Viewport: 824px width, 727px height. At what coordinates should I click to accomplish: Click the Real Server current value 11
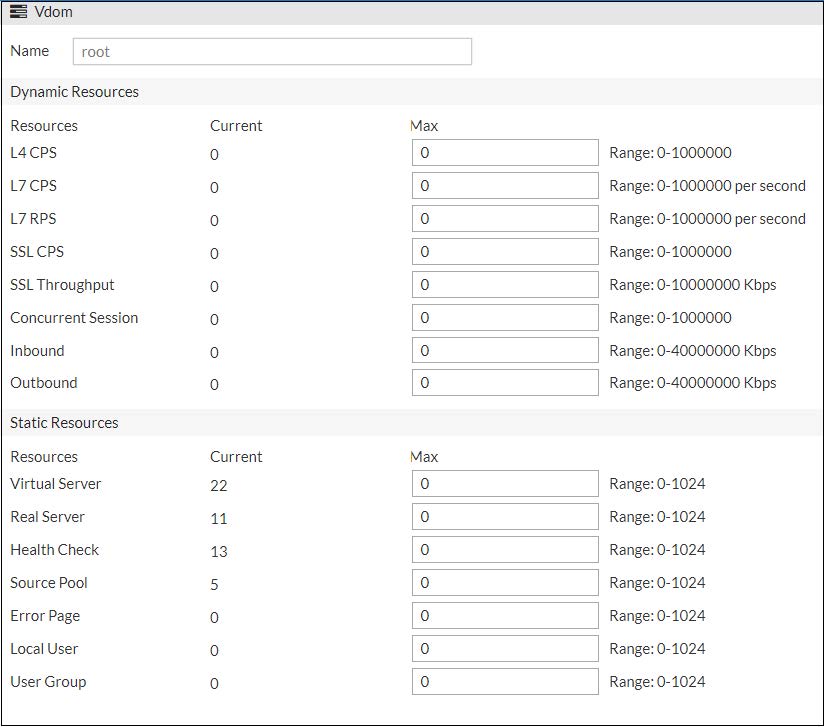(x=219, y=518)
